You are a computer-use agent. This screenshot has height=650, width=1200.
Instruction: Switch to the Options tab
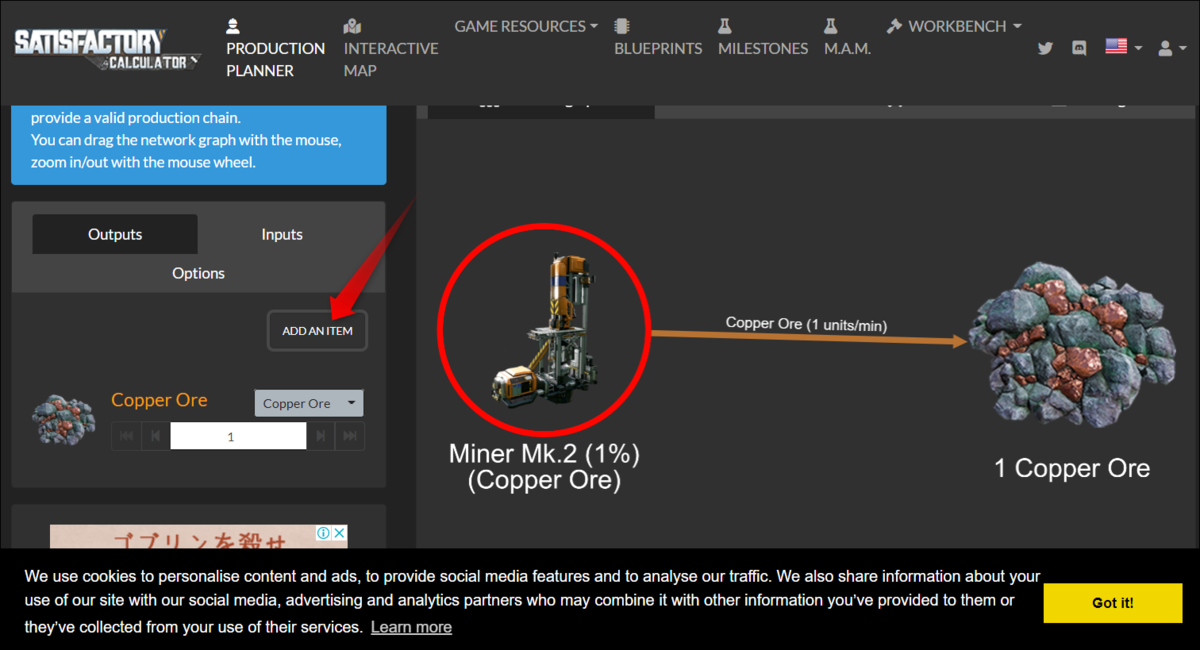[198, 273]
